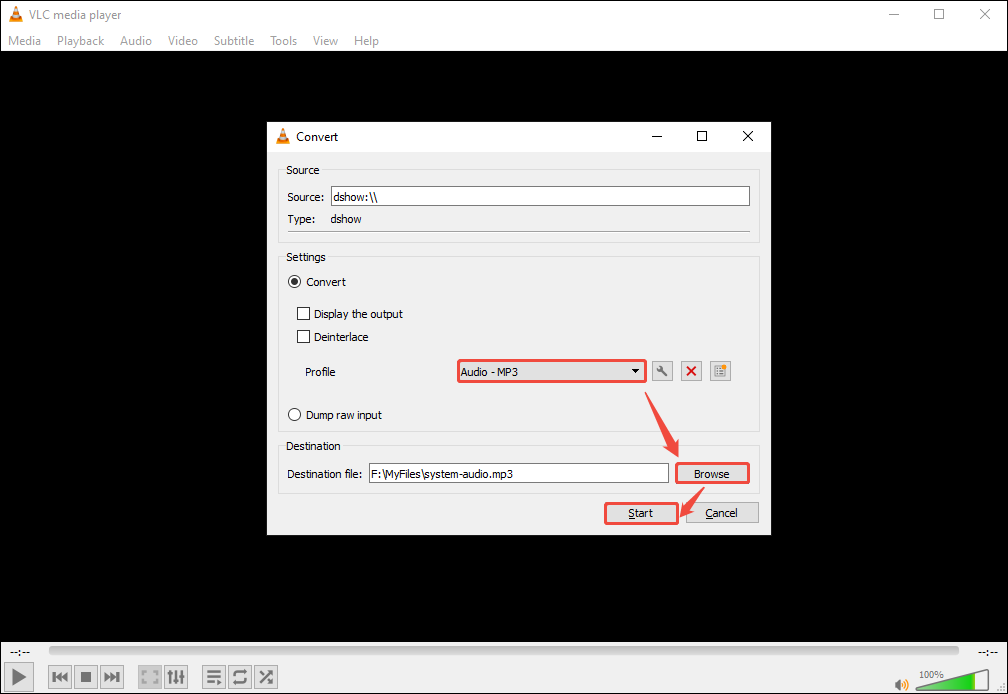Image resolution: width=1008 pixels, height=694 pixels.
Task: Open the Playback menu
Action: point(80,40)
